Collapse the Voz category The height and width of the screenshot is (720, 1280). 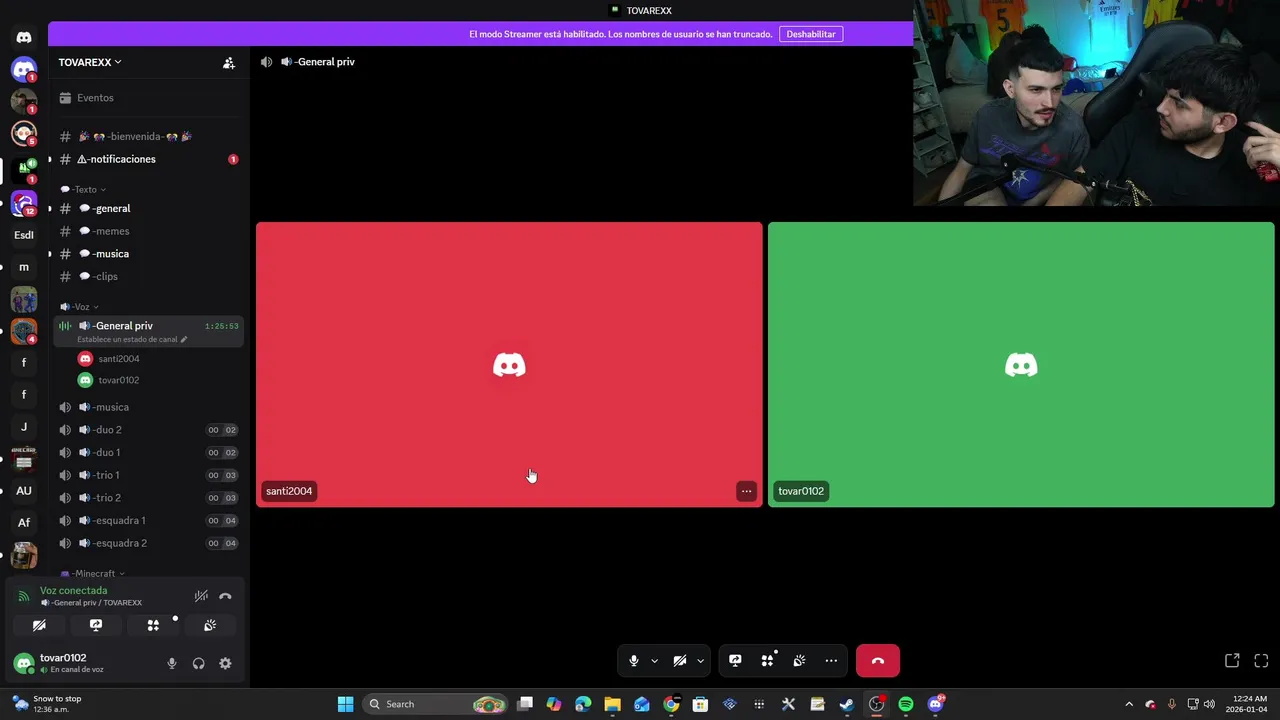pyautogui.click(x=80, y=307)
